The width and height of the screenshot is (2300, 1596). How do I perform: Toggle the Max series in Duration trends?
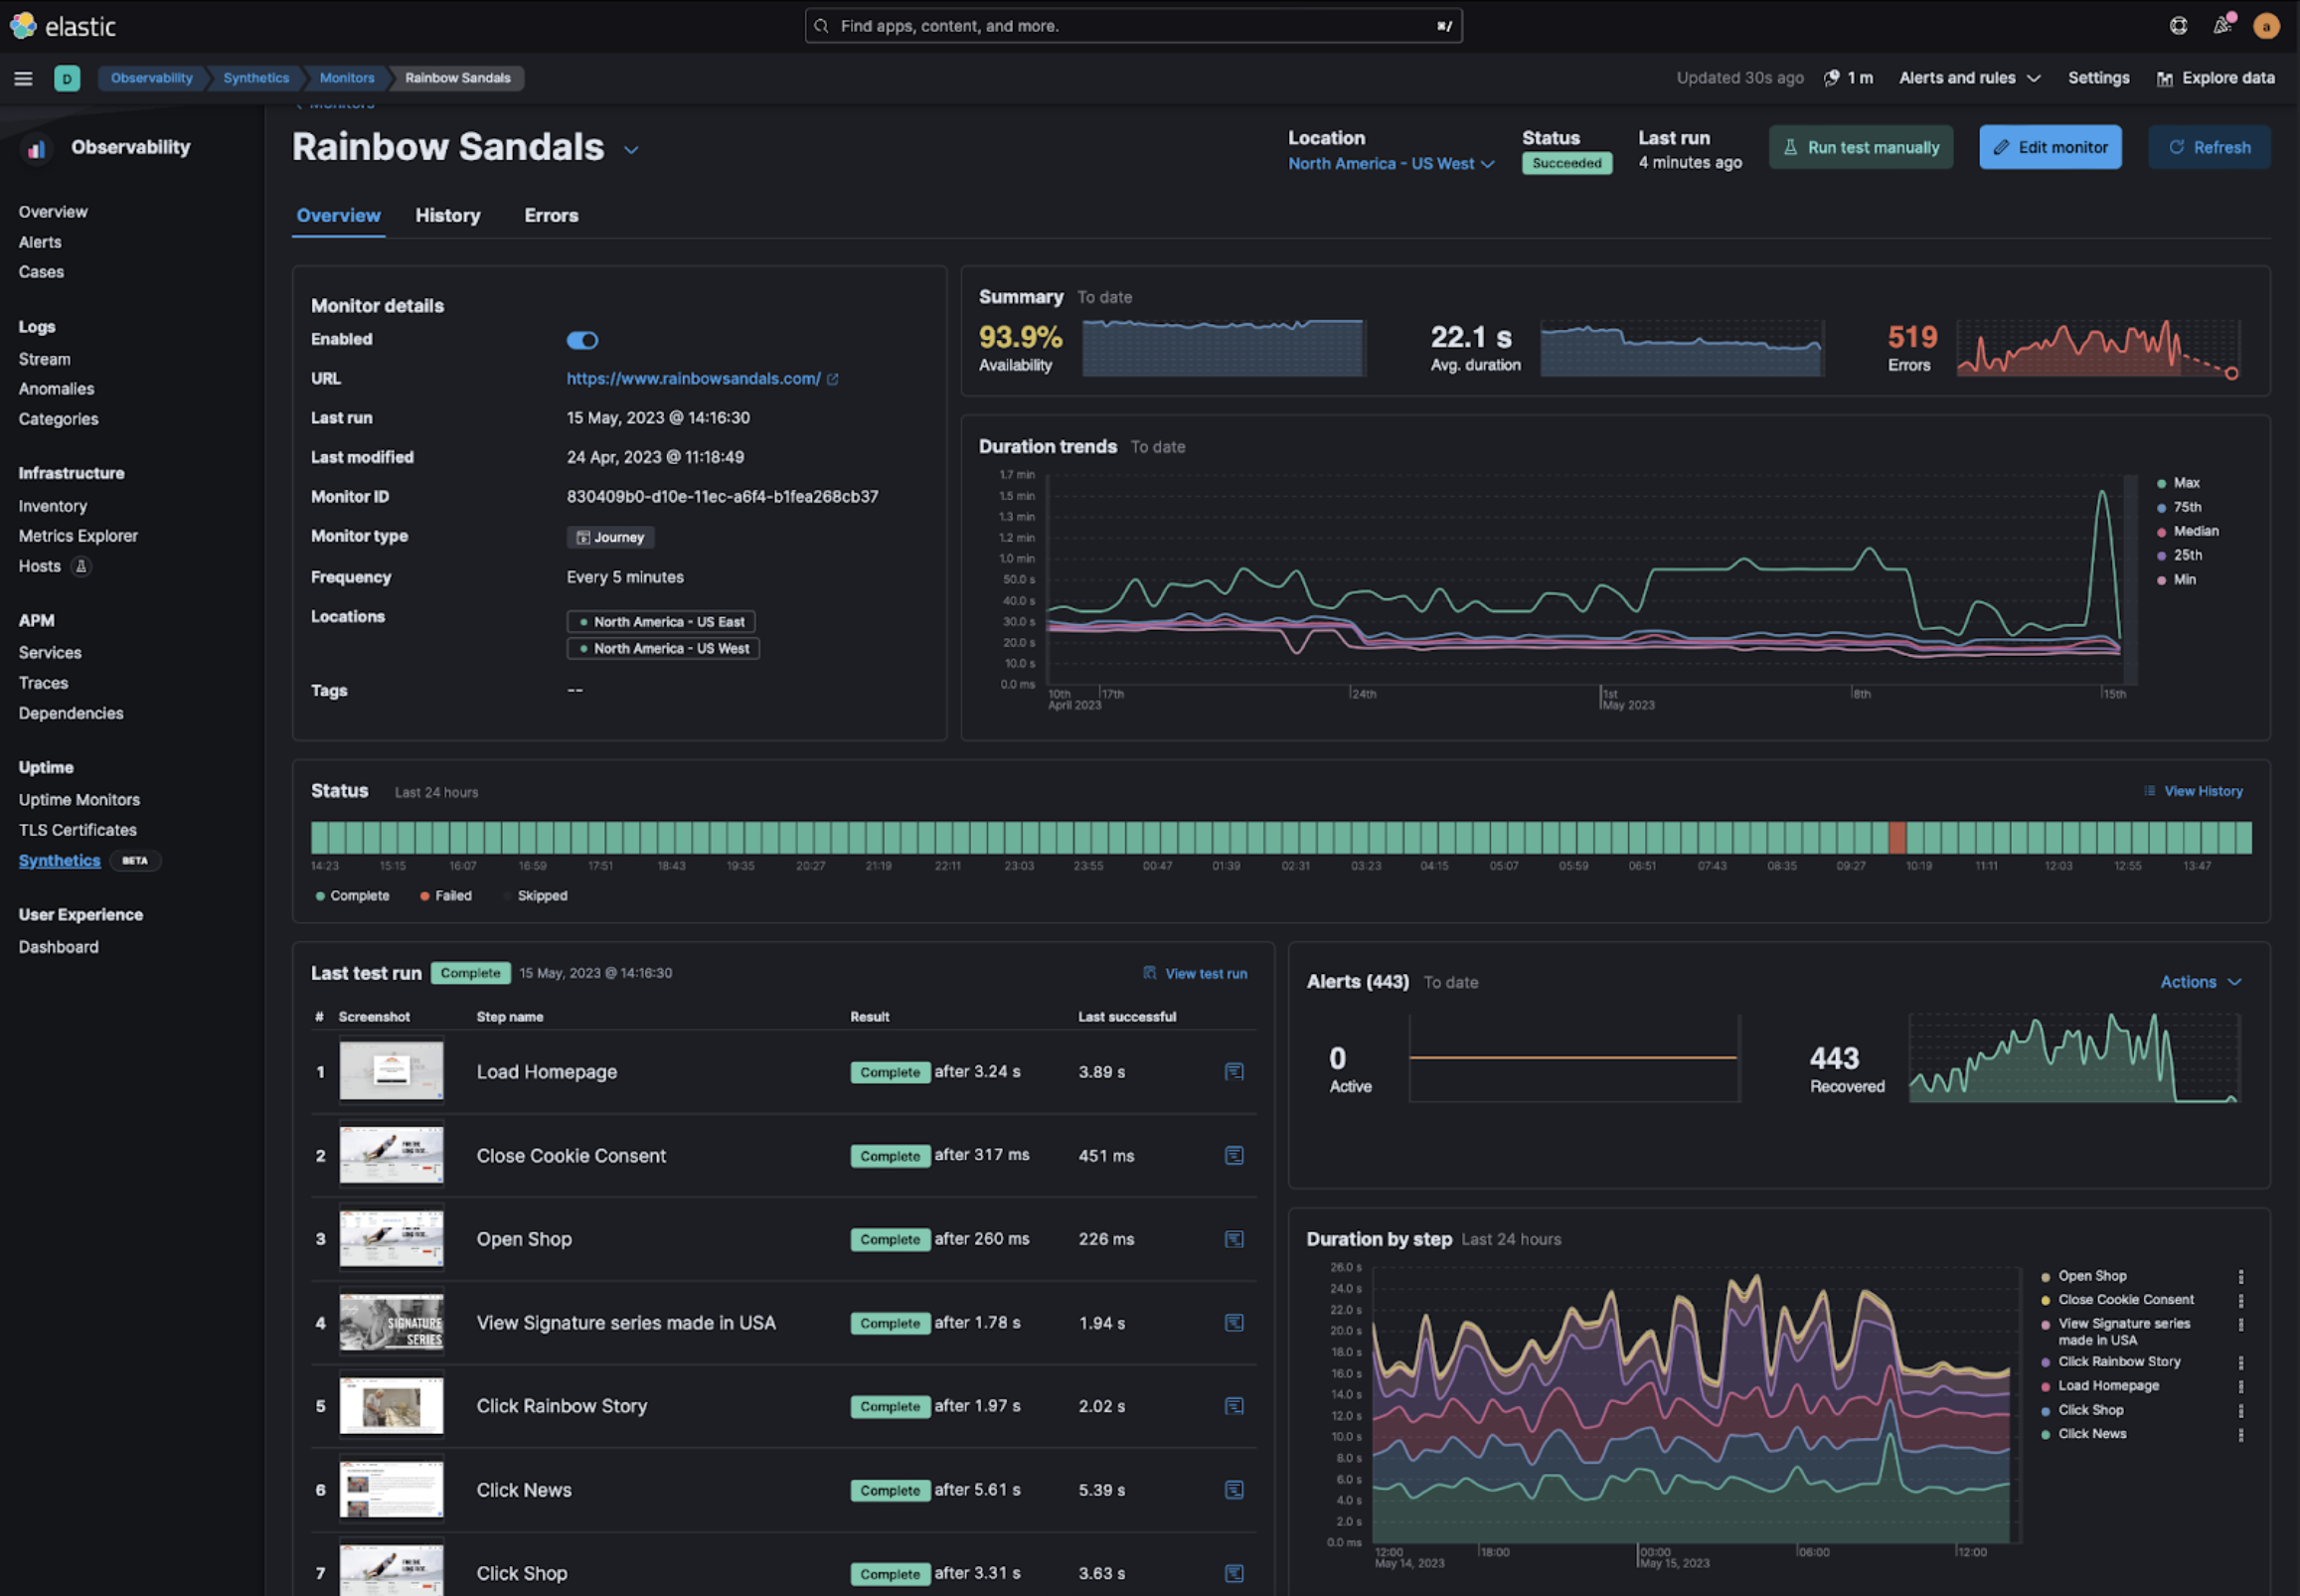point(2186,483)
